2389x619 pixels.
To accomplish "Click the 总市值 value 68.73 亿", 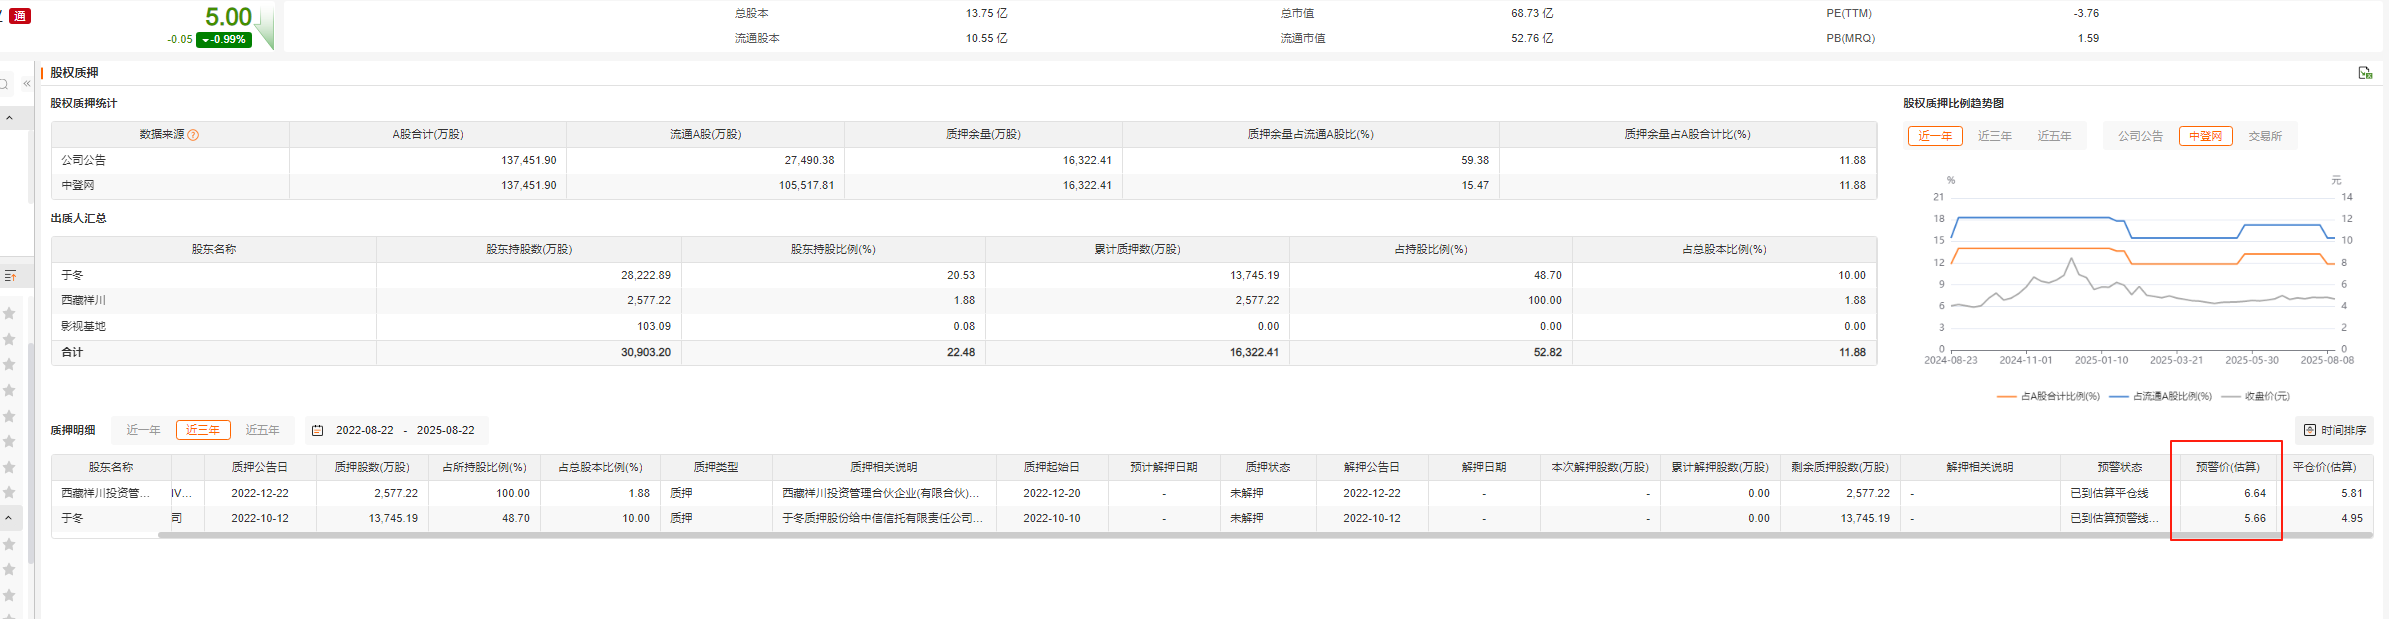I will coord(1532,13).
